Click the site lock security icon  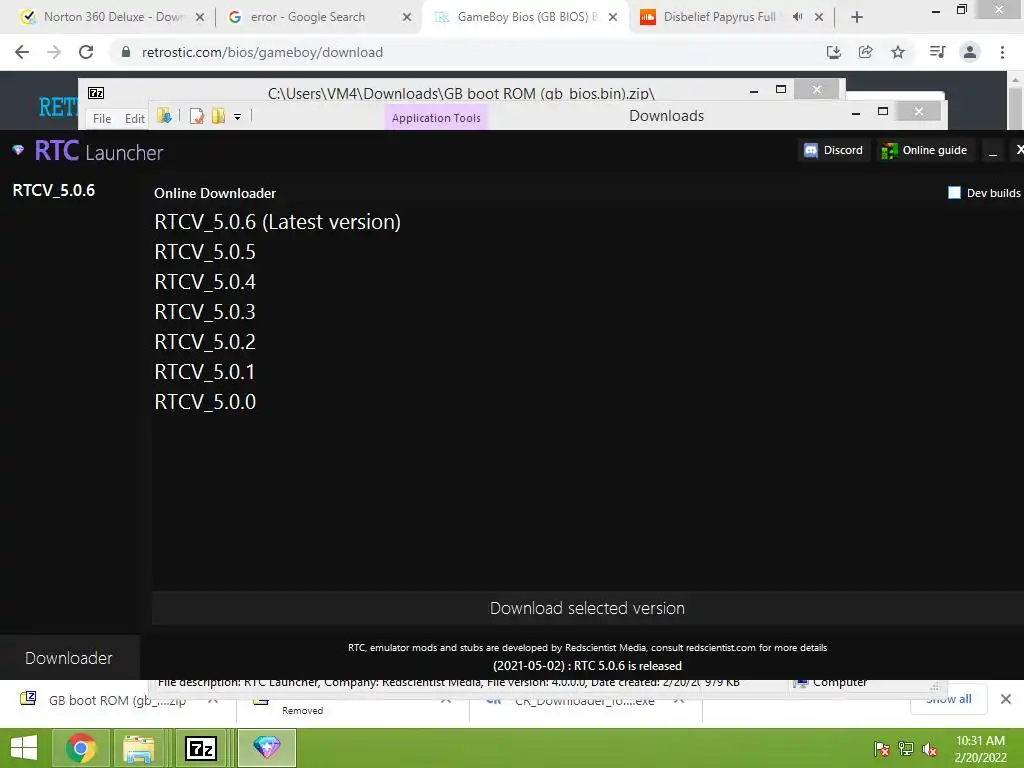tap(126, 52)
